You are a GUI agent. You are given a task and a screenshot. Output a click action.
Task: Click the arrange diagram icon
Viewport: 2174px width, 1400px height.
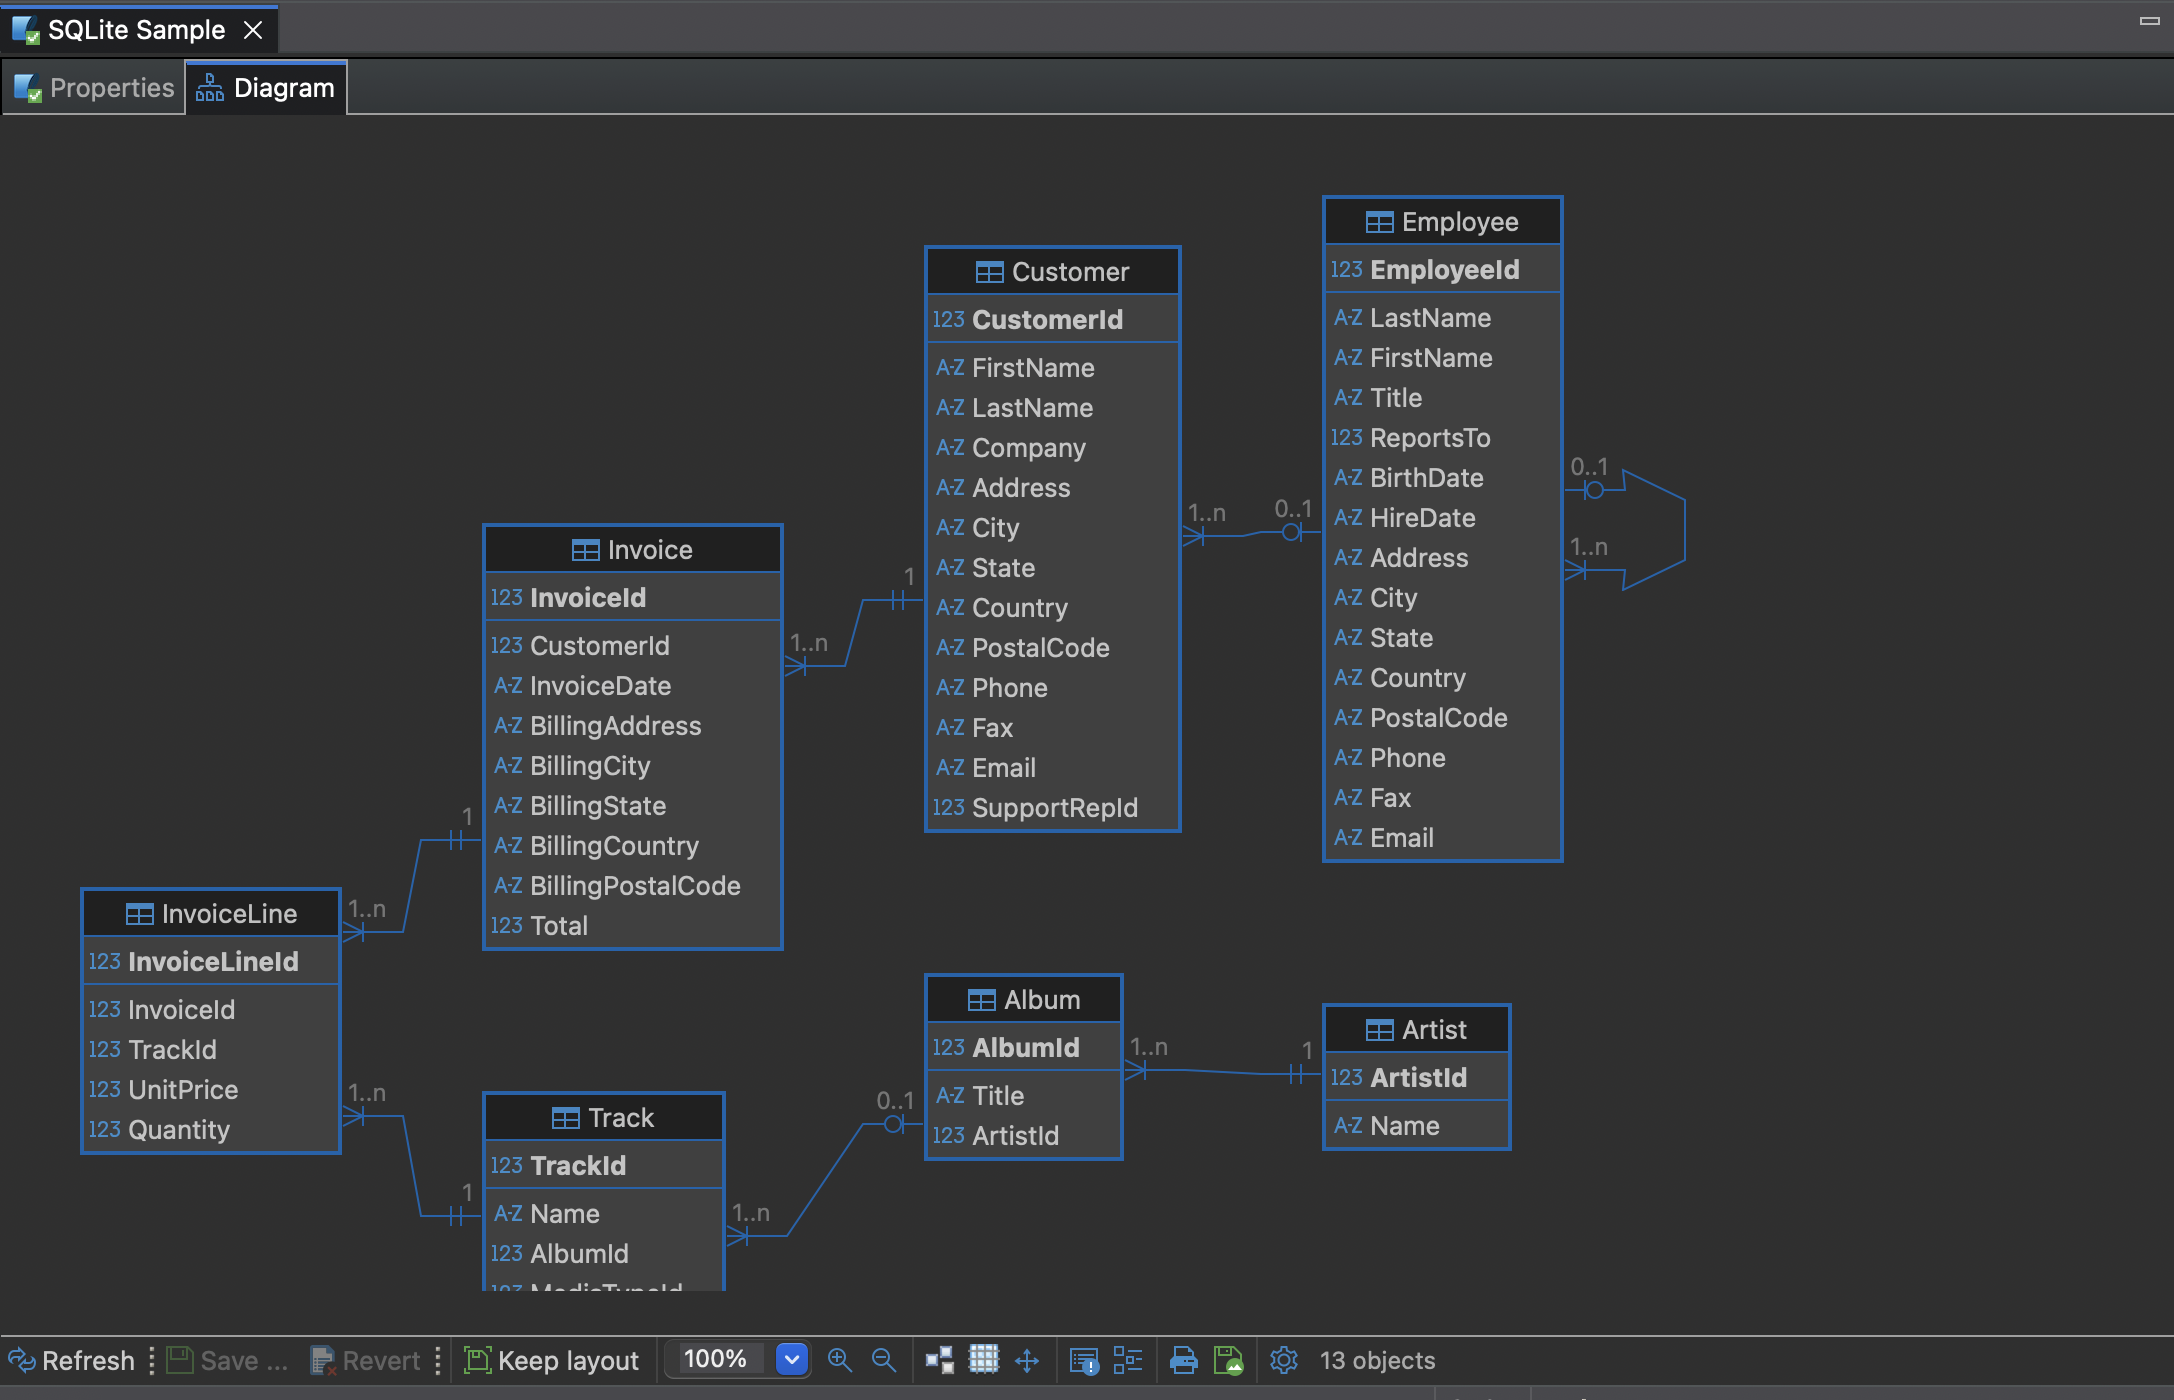[x=940, y=1360]
